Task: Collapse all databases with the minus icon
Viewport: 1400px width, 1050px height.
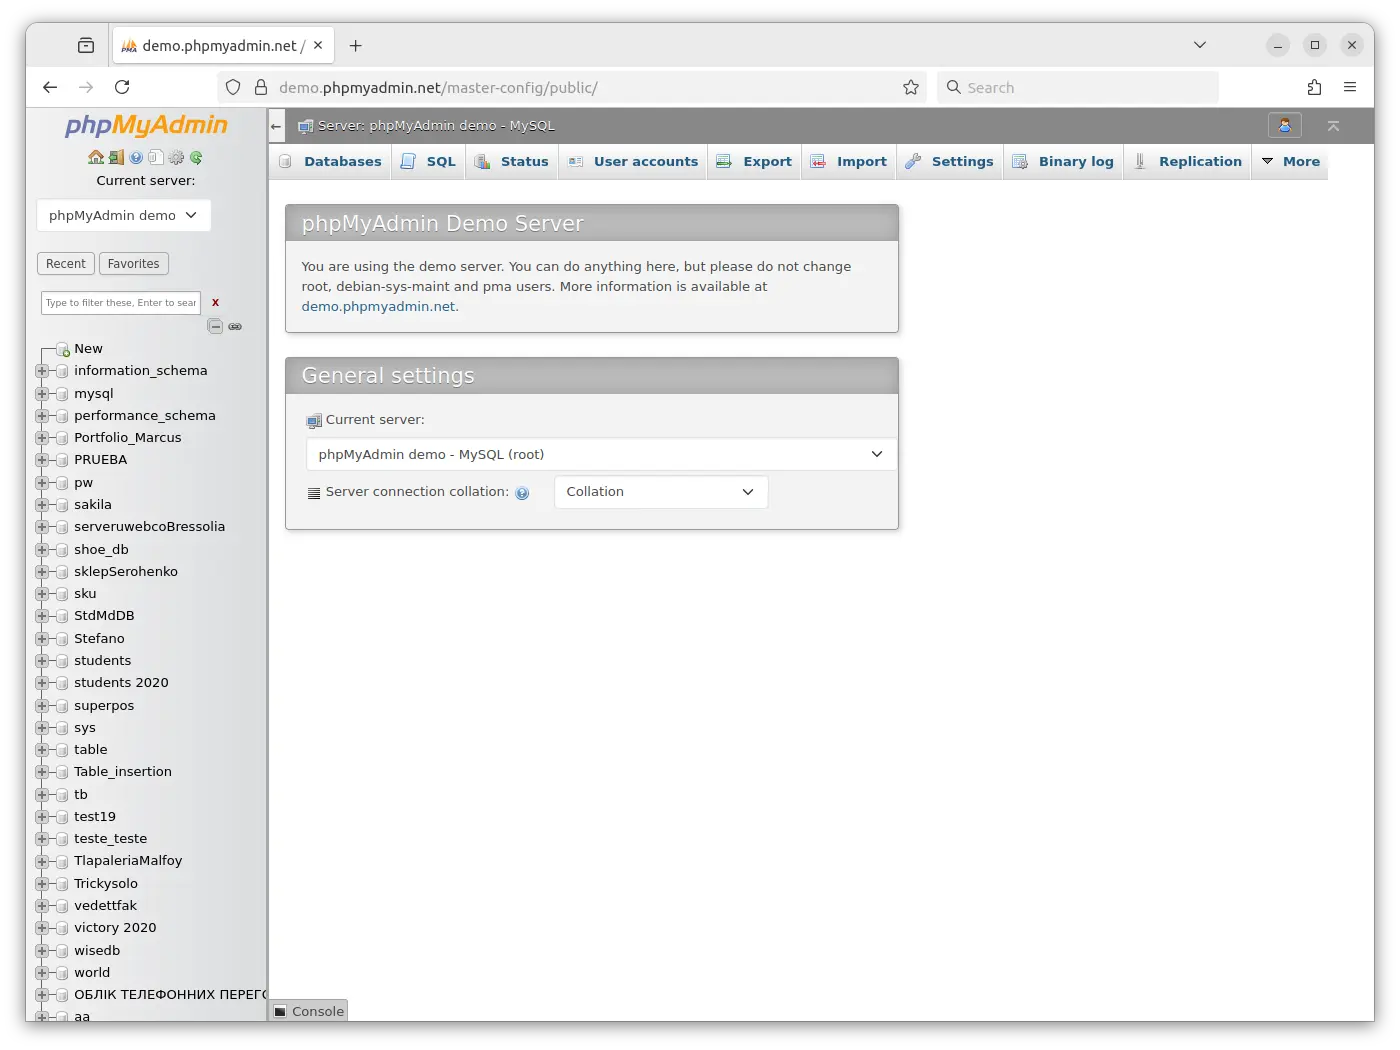Action: (215, 326)
